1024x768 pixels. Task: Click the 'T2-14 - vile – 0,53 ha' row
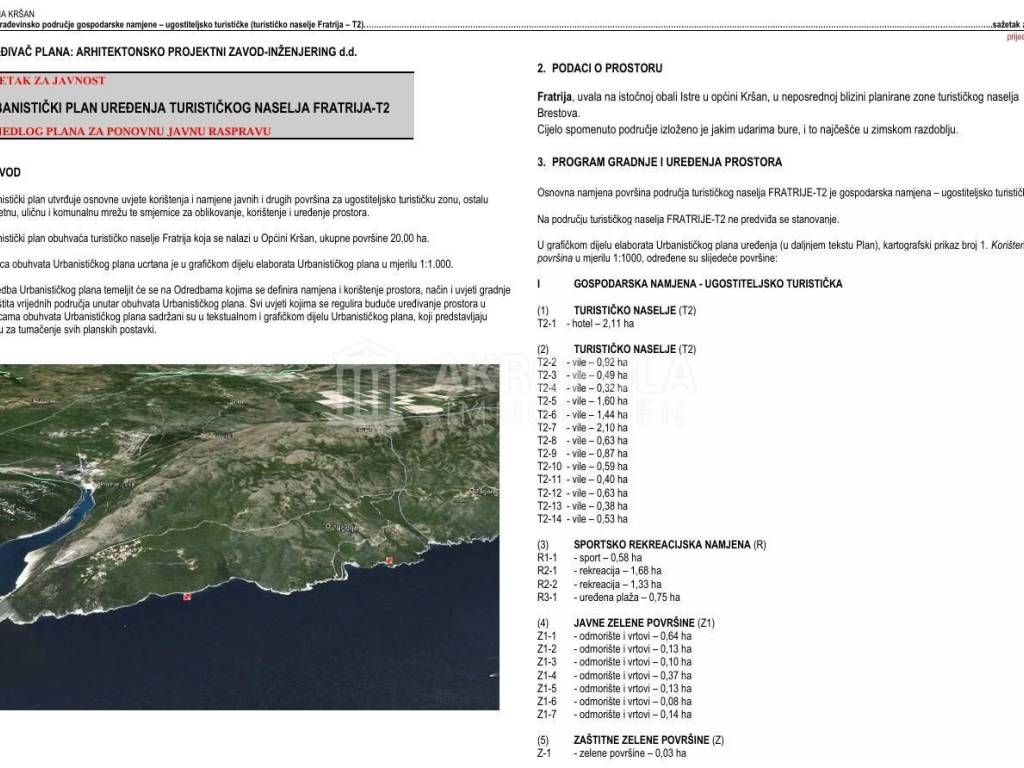[583, 518]
